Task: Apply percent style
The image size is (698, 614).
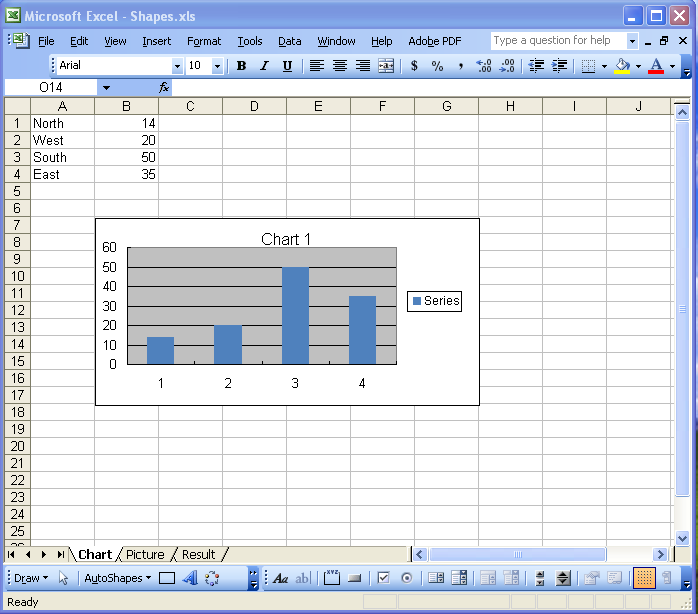Action: pyautogui.click(x=437, y=66)
